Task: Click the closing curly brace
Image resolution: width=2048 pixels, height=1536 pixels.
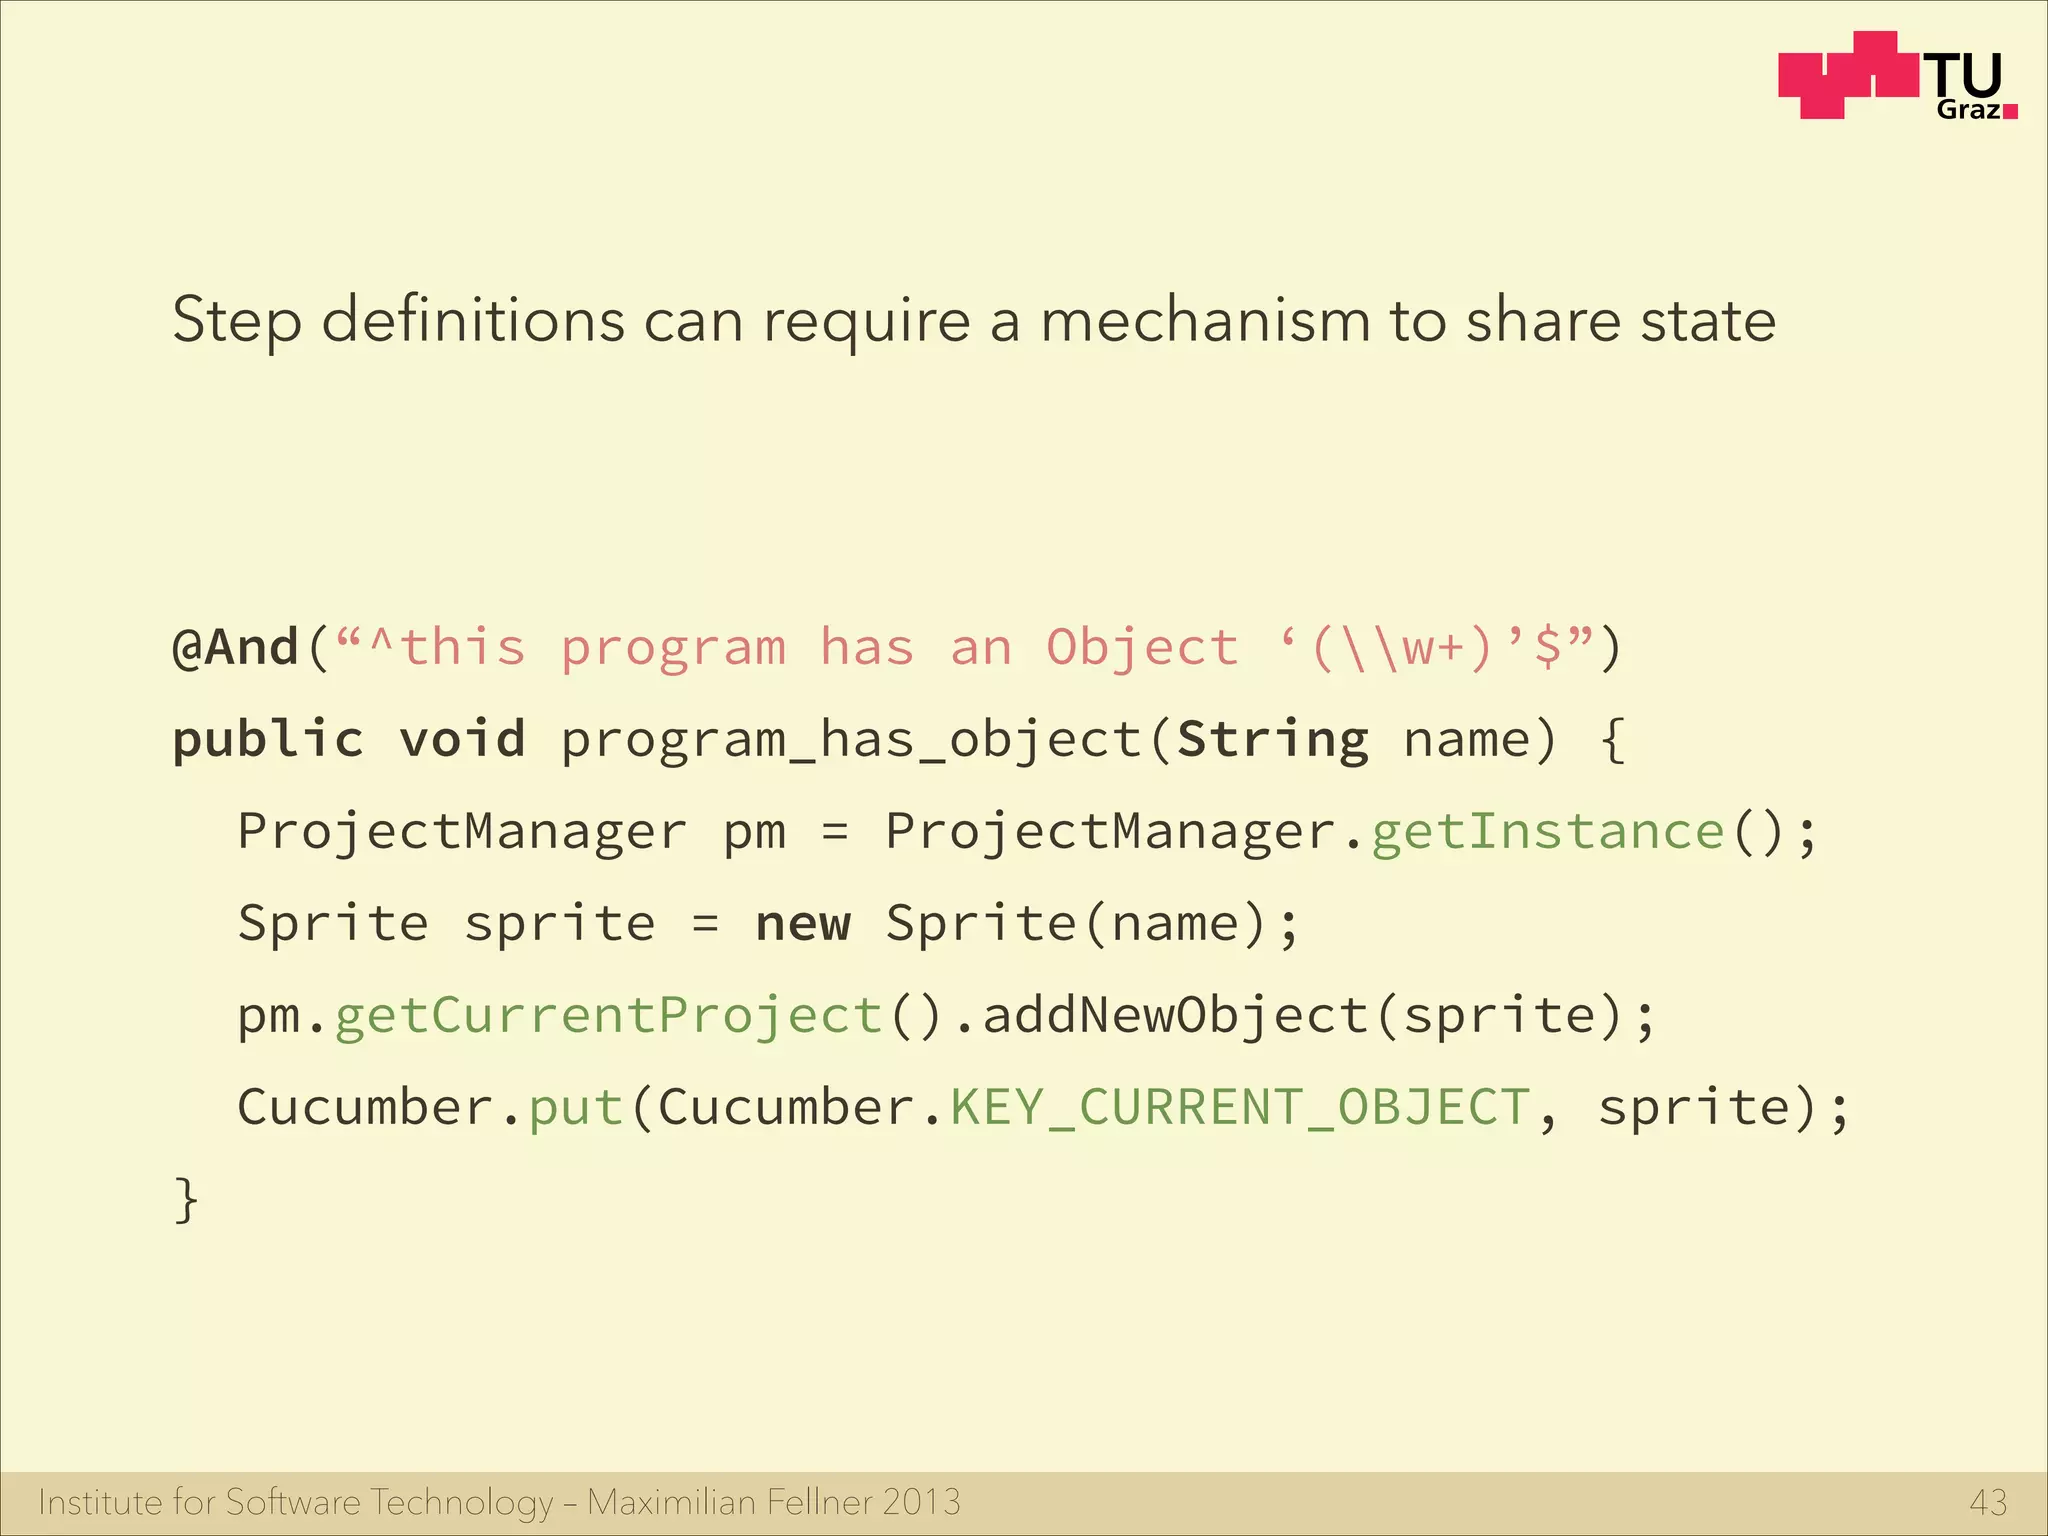Action: (186, 1199)
